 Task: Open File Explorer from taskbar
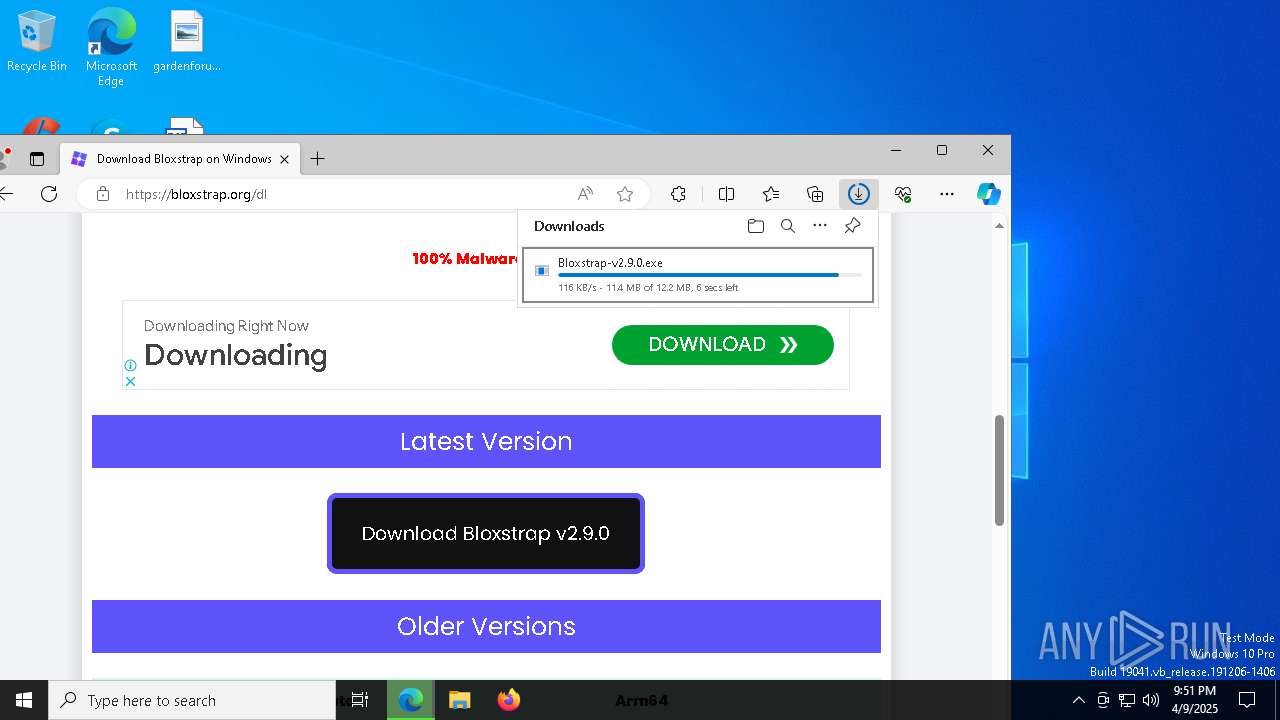[459, 700]
